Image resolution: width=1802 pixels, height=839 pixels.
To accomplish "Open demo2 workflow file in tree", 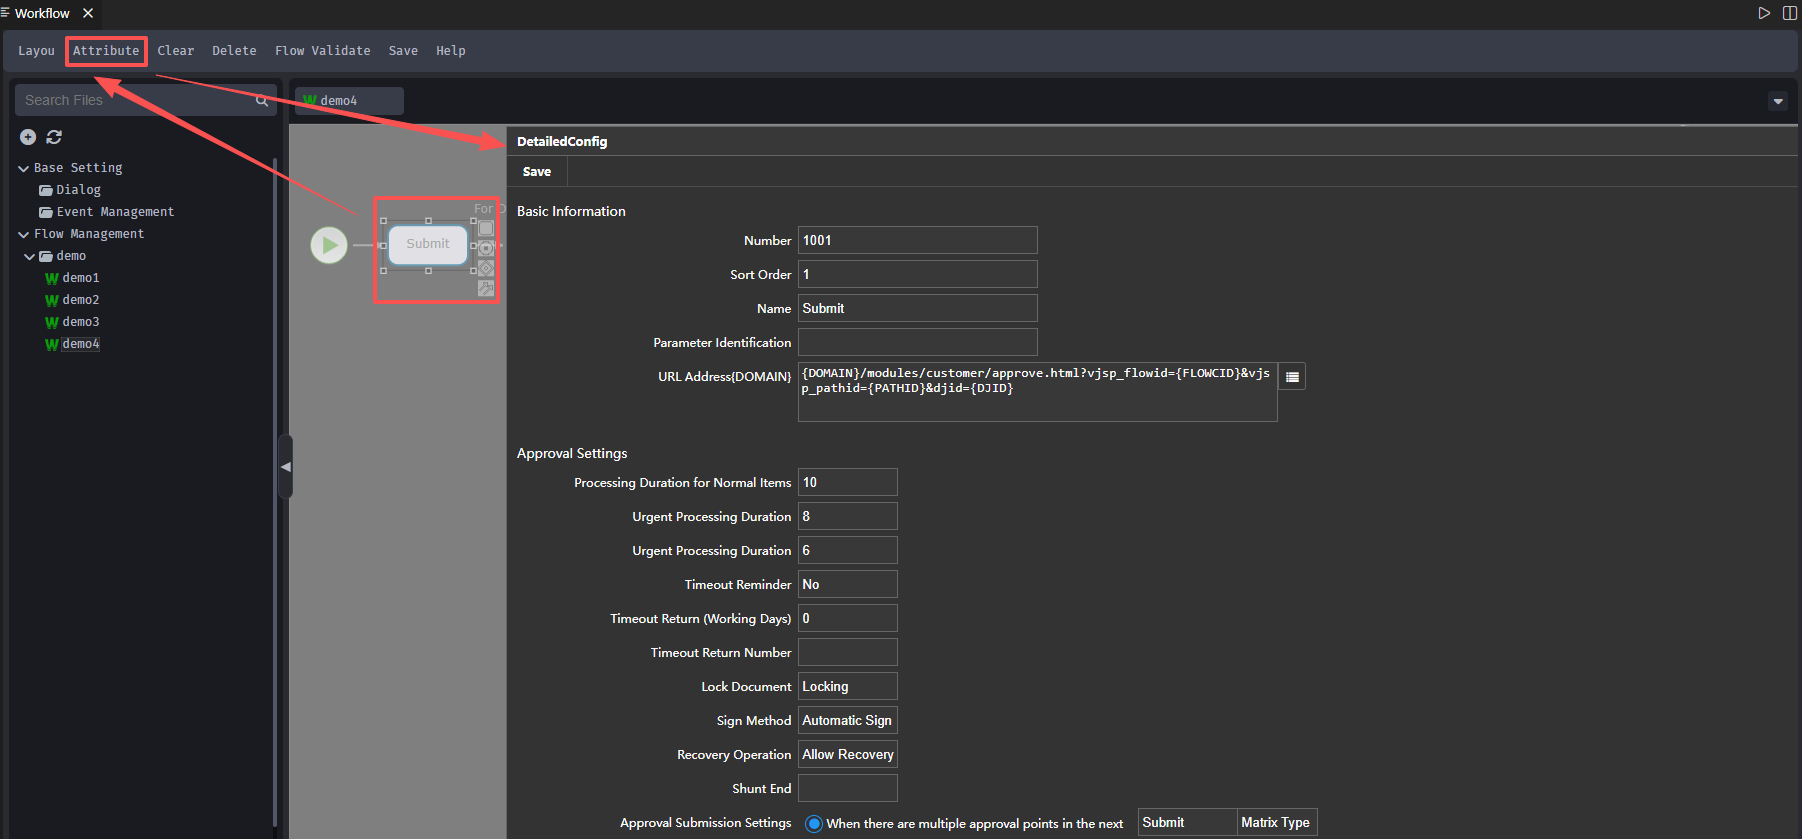I will tap(80, 300).
